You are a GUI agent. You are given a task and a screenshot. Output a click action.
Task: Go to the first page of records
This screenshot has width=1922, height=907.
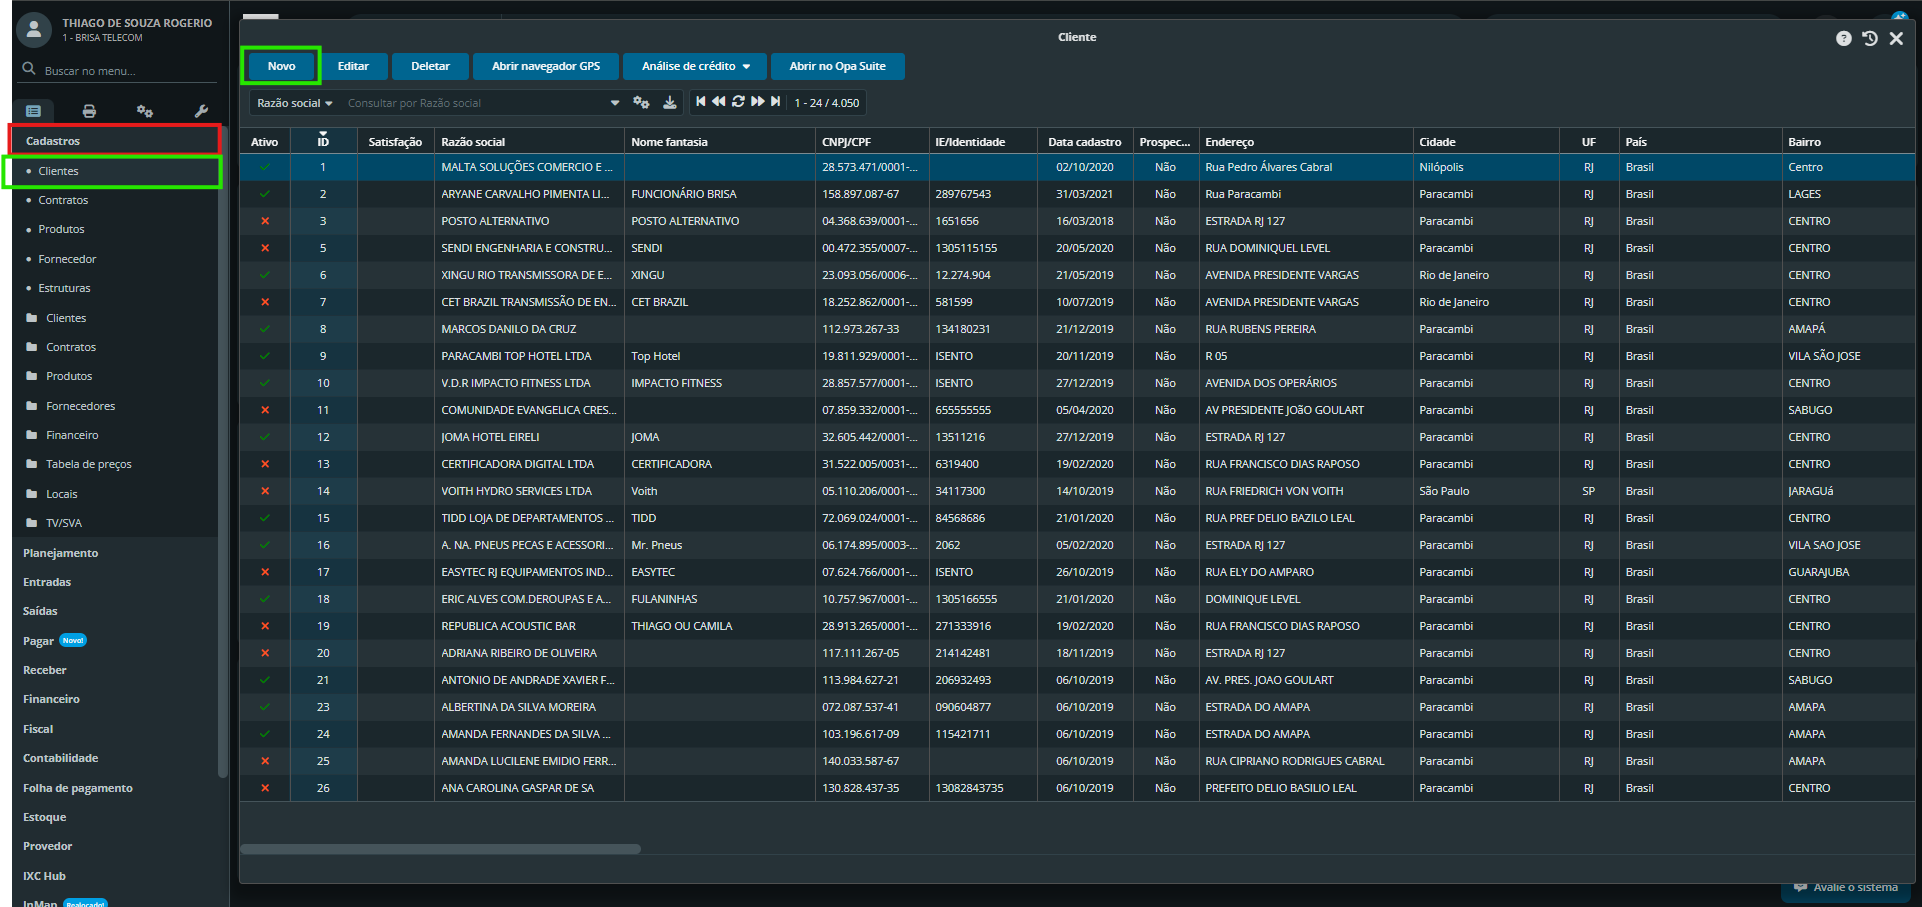click(700, 102)
